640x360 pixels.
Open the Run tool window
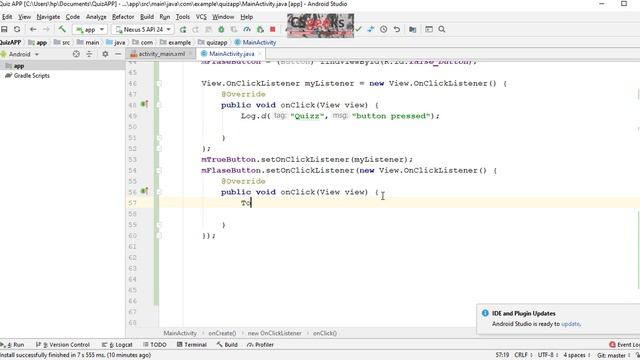13,344
